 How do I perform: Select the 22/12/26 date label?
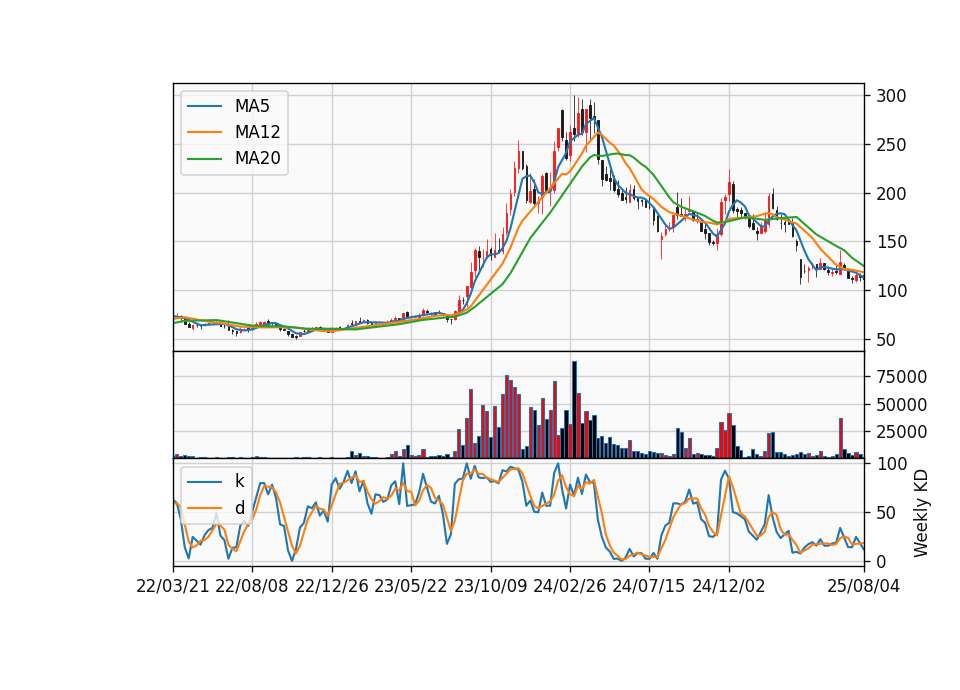coord(332,586)
